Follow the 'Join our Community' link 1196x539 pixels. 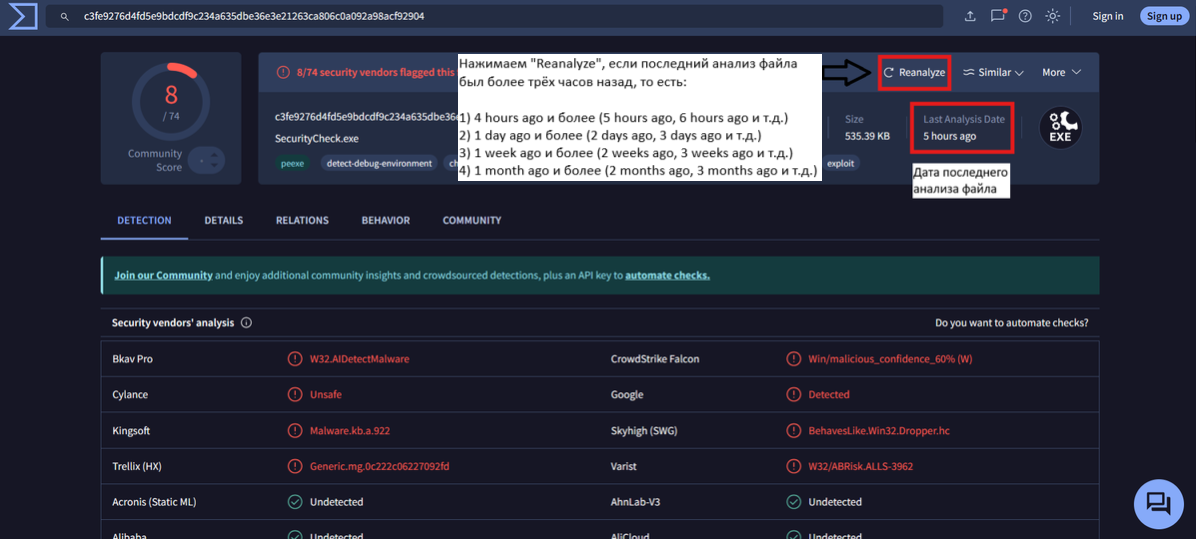coord(163,275)
